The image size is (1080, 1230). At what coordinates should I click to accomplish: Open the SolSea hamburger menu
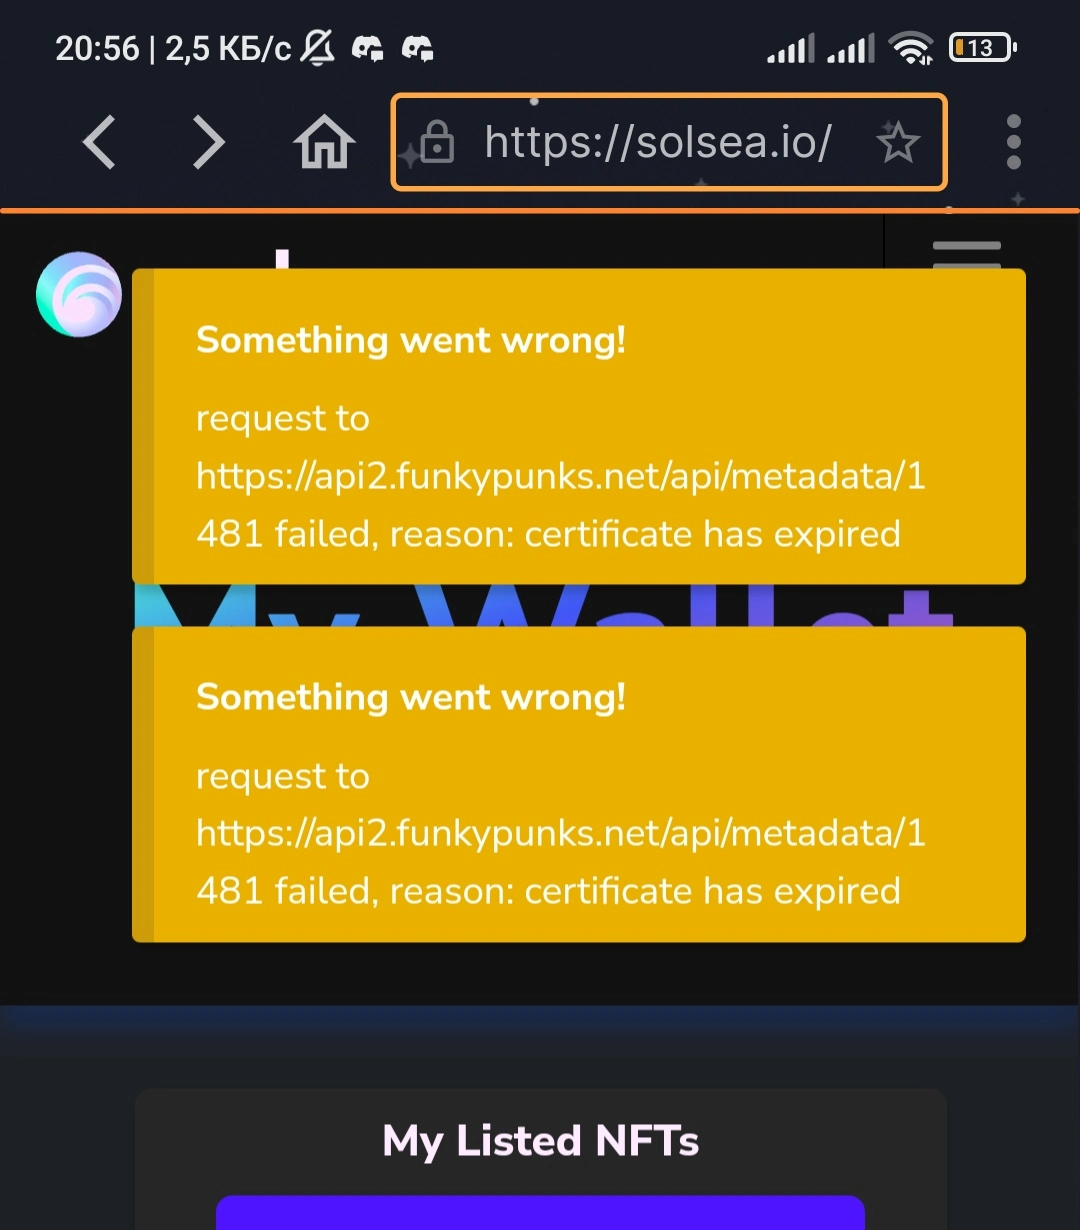click(x=966, y=254)
